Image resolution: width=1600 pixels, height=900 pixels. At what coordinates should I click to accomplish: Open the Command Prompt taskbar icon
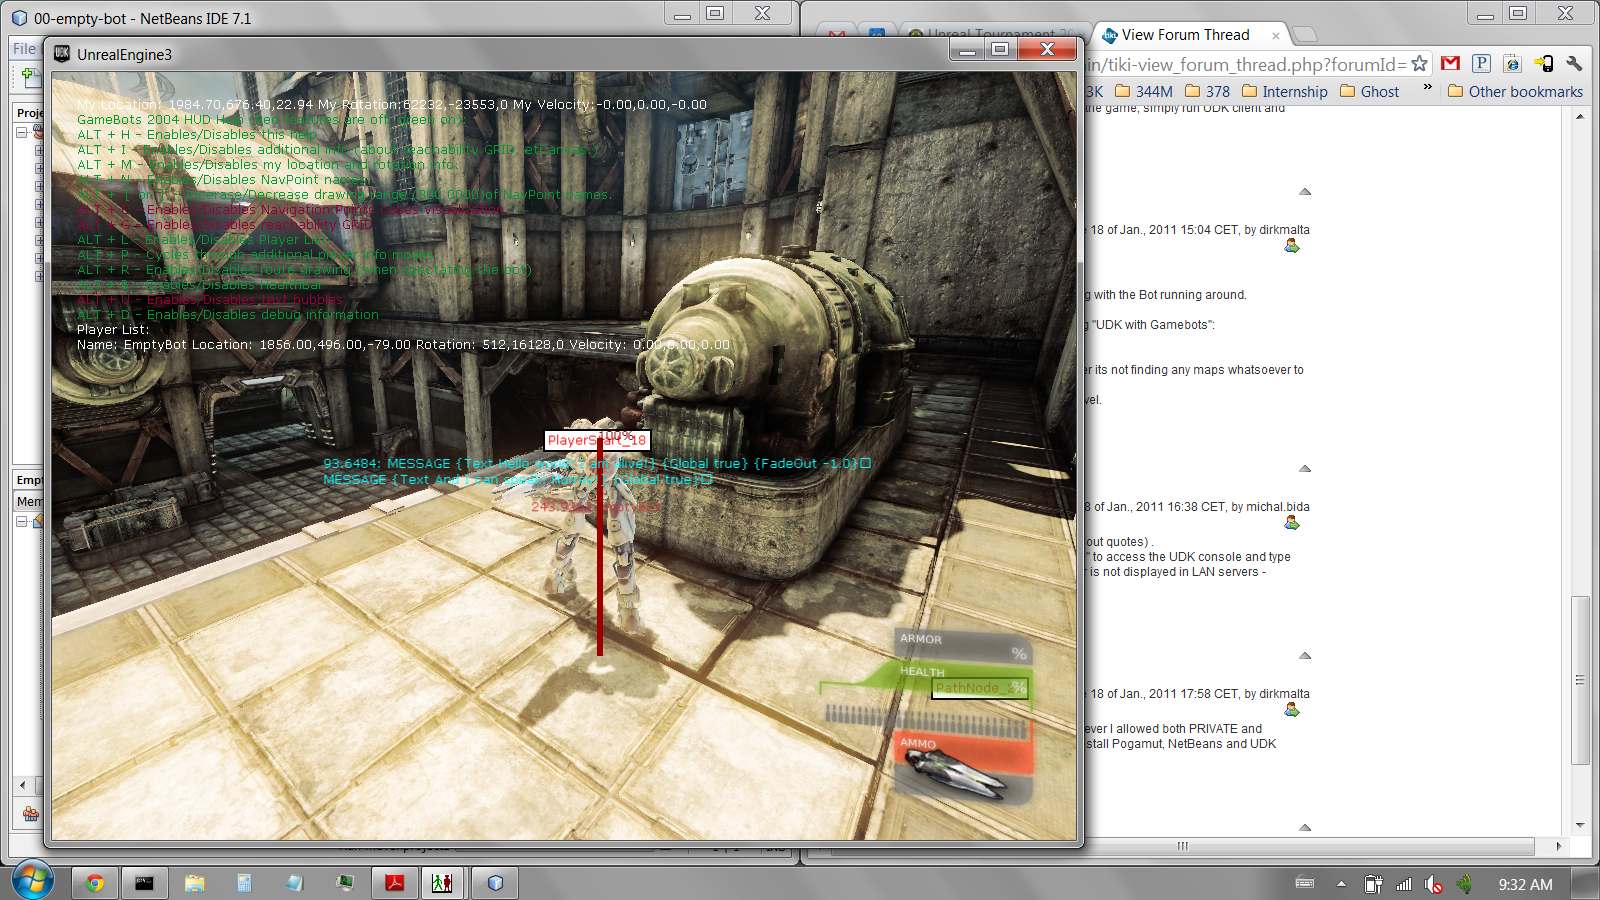point(145,883)
